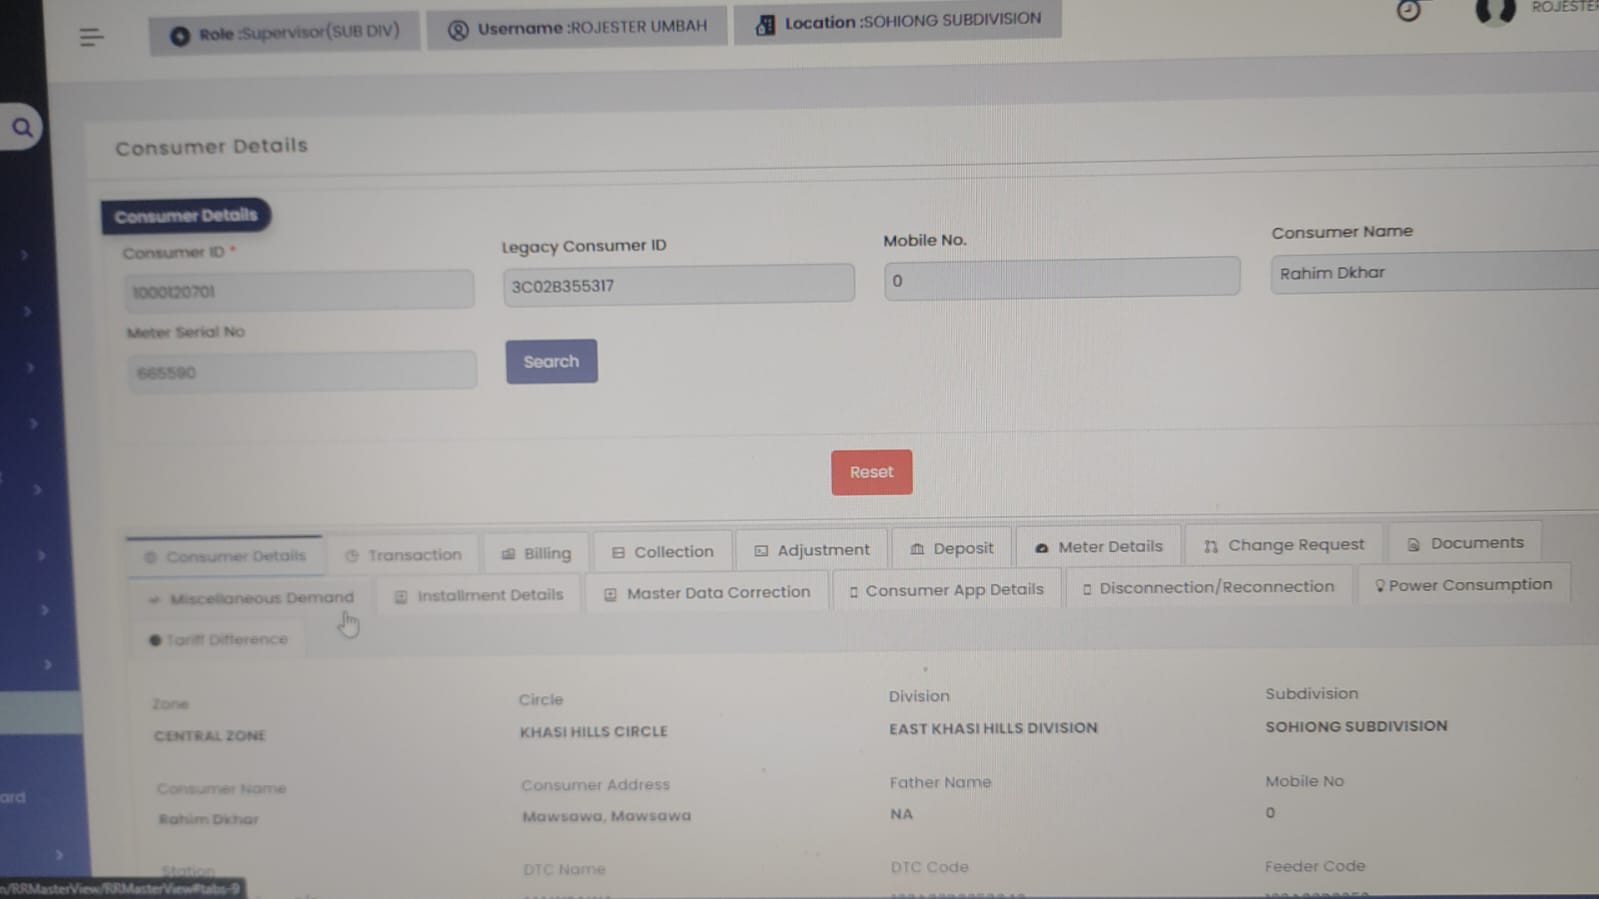
Task: Focus the Mobile No. input field
Action: pyautogui.click(x=1062, y=279)
